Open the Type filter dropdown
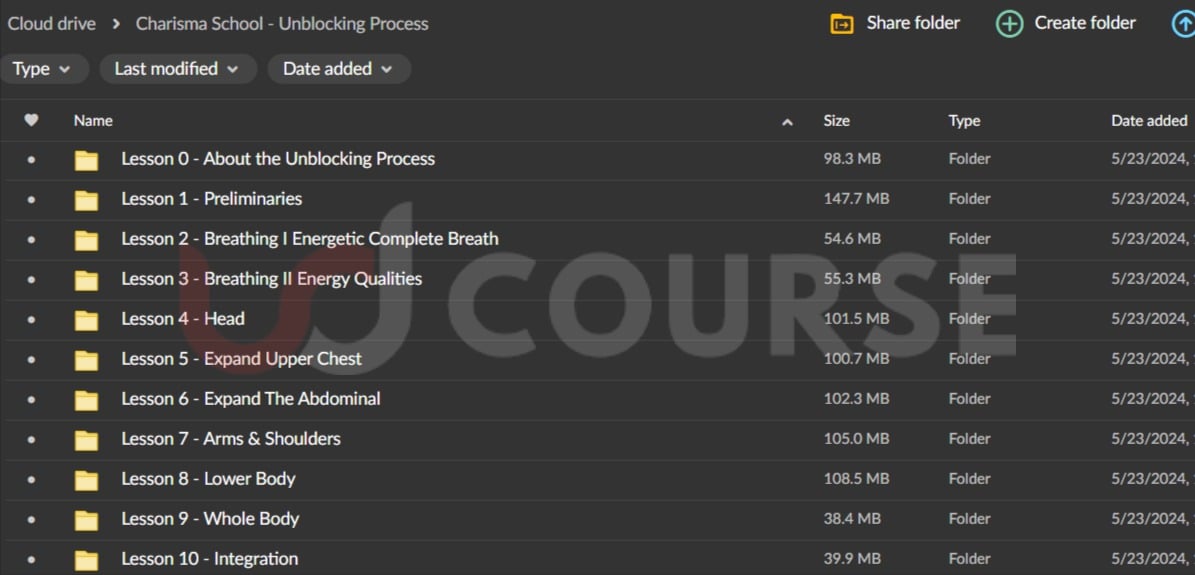The width and height of the screenshot is (1195, 575). 42,69
